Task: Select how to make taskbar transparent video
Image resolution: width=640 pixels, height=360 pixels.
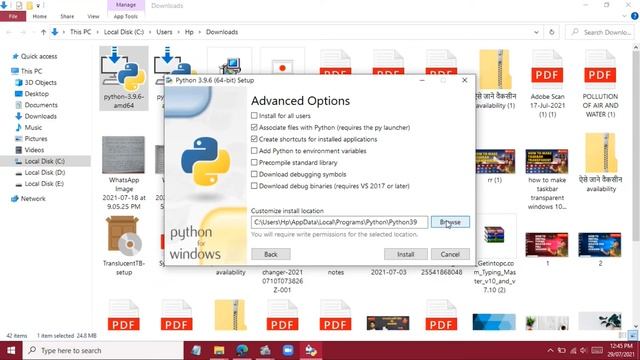Action: (x=547, y=180)
